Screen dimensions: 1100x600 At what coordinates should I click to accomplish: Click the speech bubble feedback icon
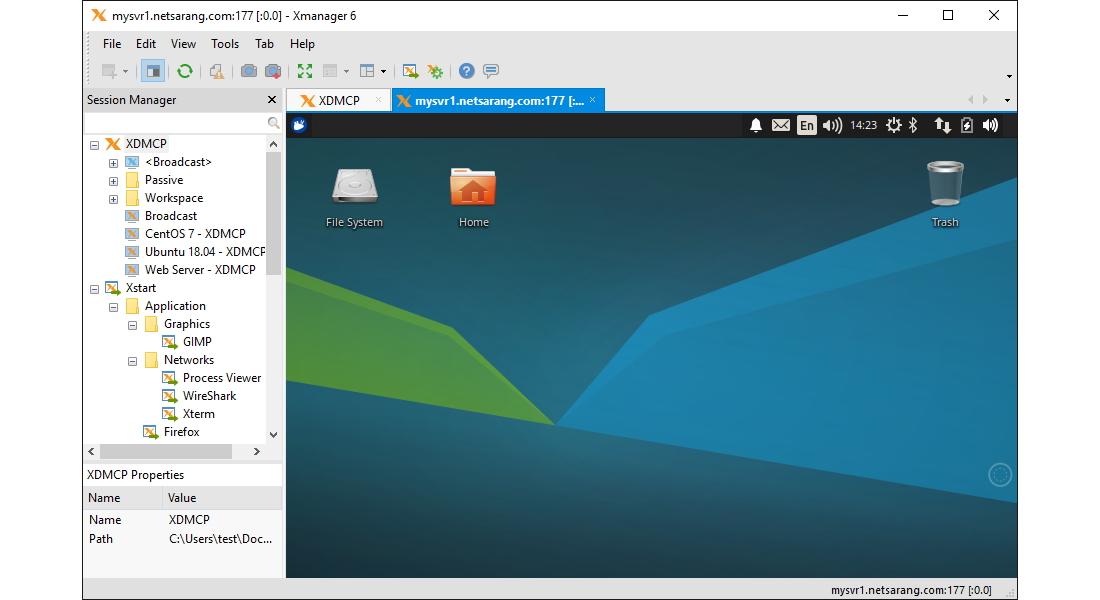click(491, 71)
